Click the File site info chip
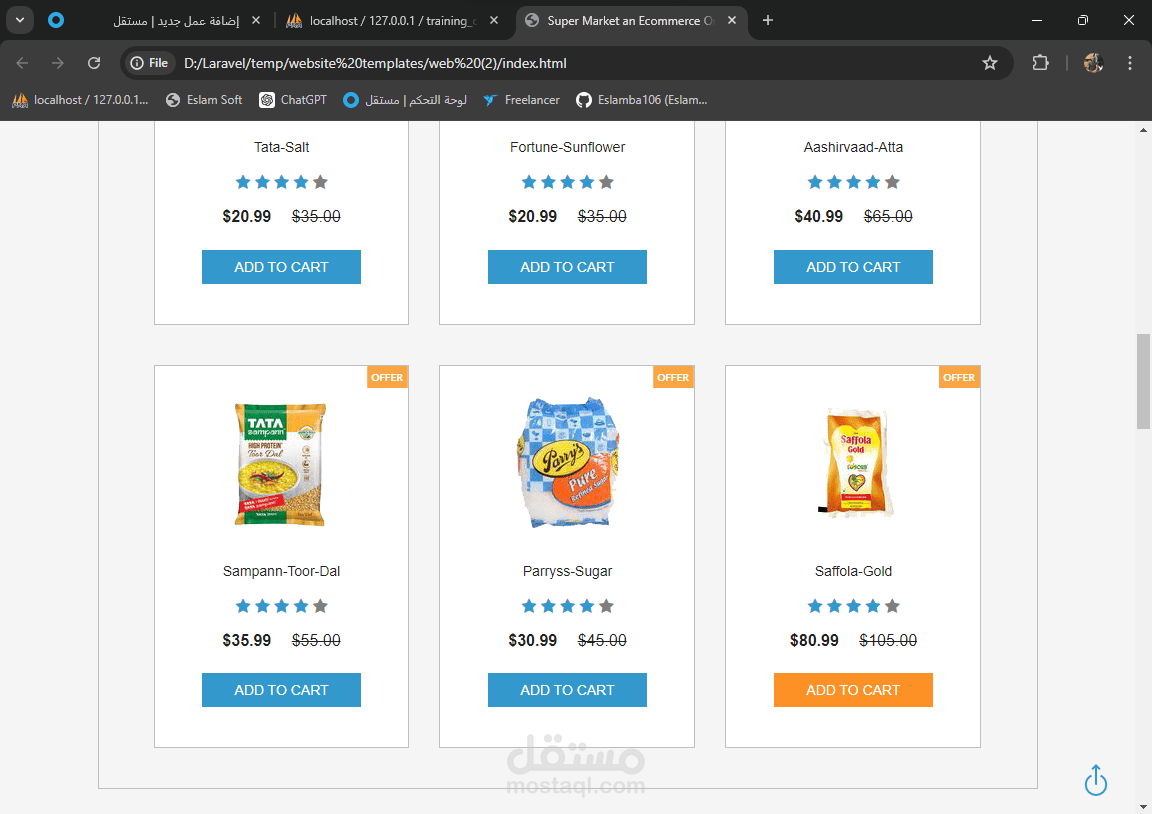 [149, 63]
